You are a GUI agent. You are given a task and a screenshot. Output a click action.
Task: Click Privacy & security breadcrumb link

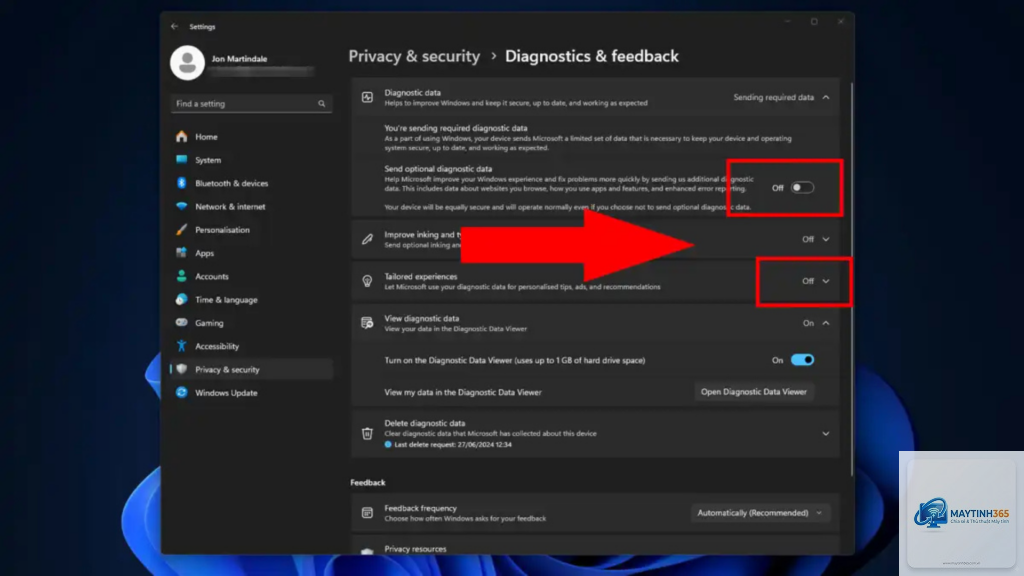click(x=414, y=56)
